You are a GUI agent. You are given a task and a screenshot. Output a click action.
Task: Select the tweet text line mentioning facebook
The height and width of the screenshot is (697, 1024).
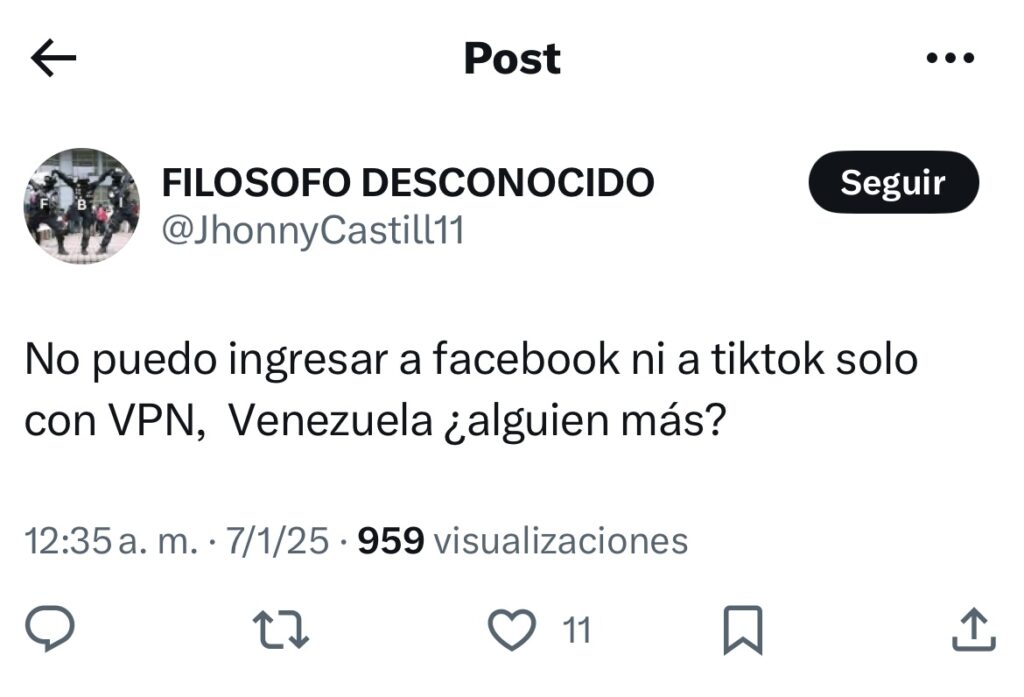[x=472, y=360]
